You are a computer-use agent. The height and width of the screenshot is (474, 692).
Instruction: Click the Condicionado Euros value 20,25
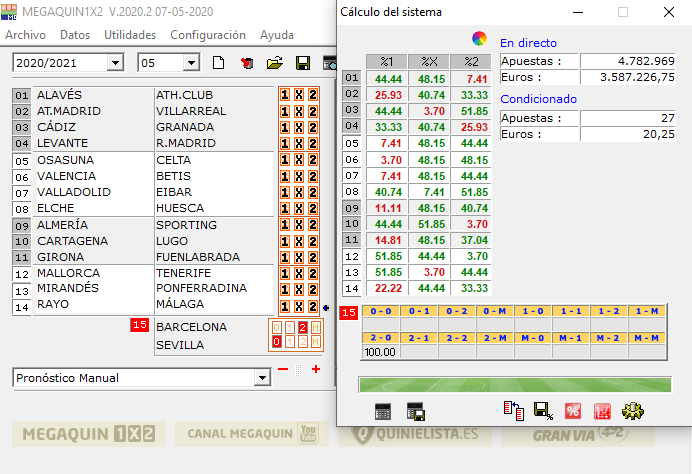(x=627, y=134)
